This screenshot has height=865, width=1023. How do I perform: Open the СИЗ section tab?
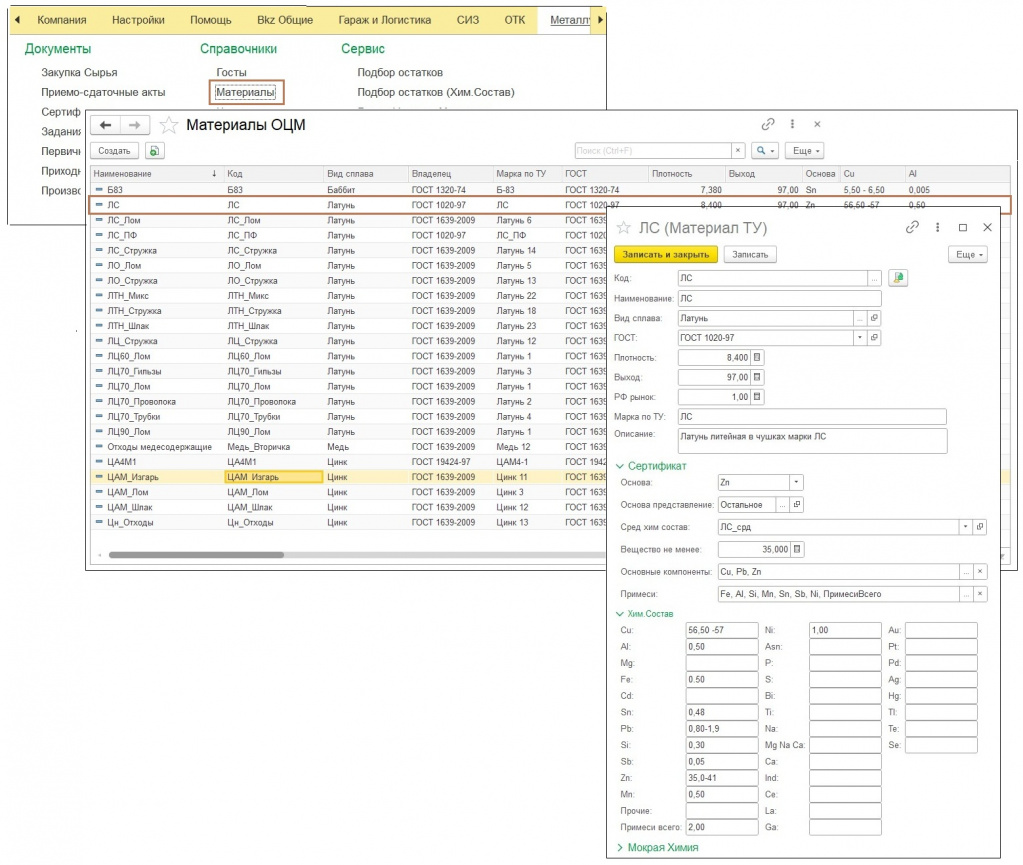tap(468, 20)
